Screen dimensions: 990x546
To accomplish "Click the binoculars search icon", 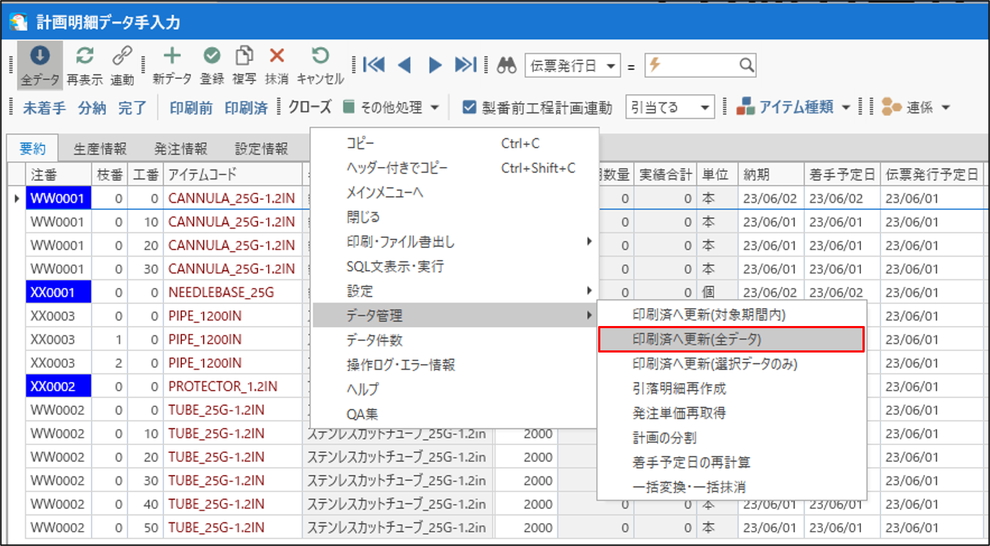I will 506,65.
